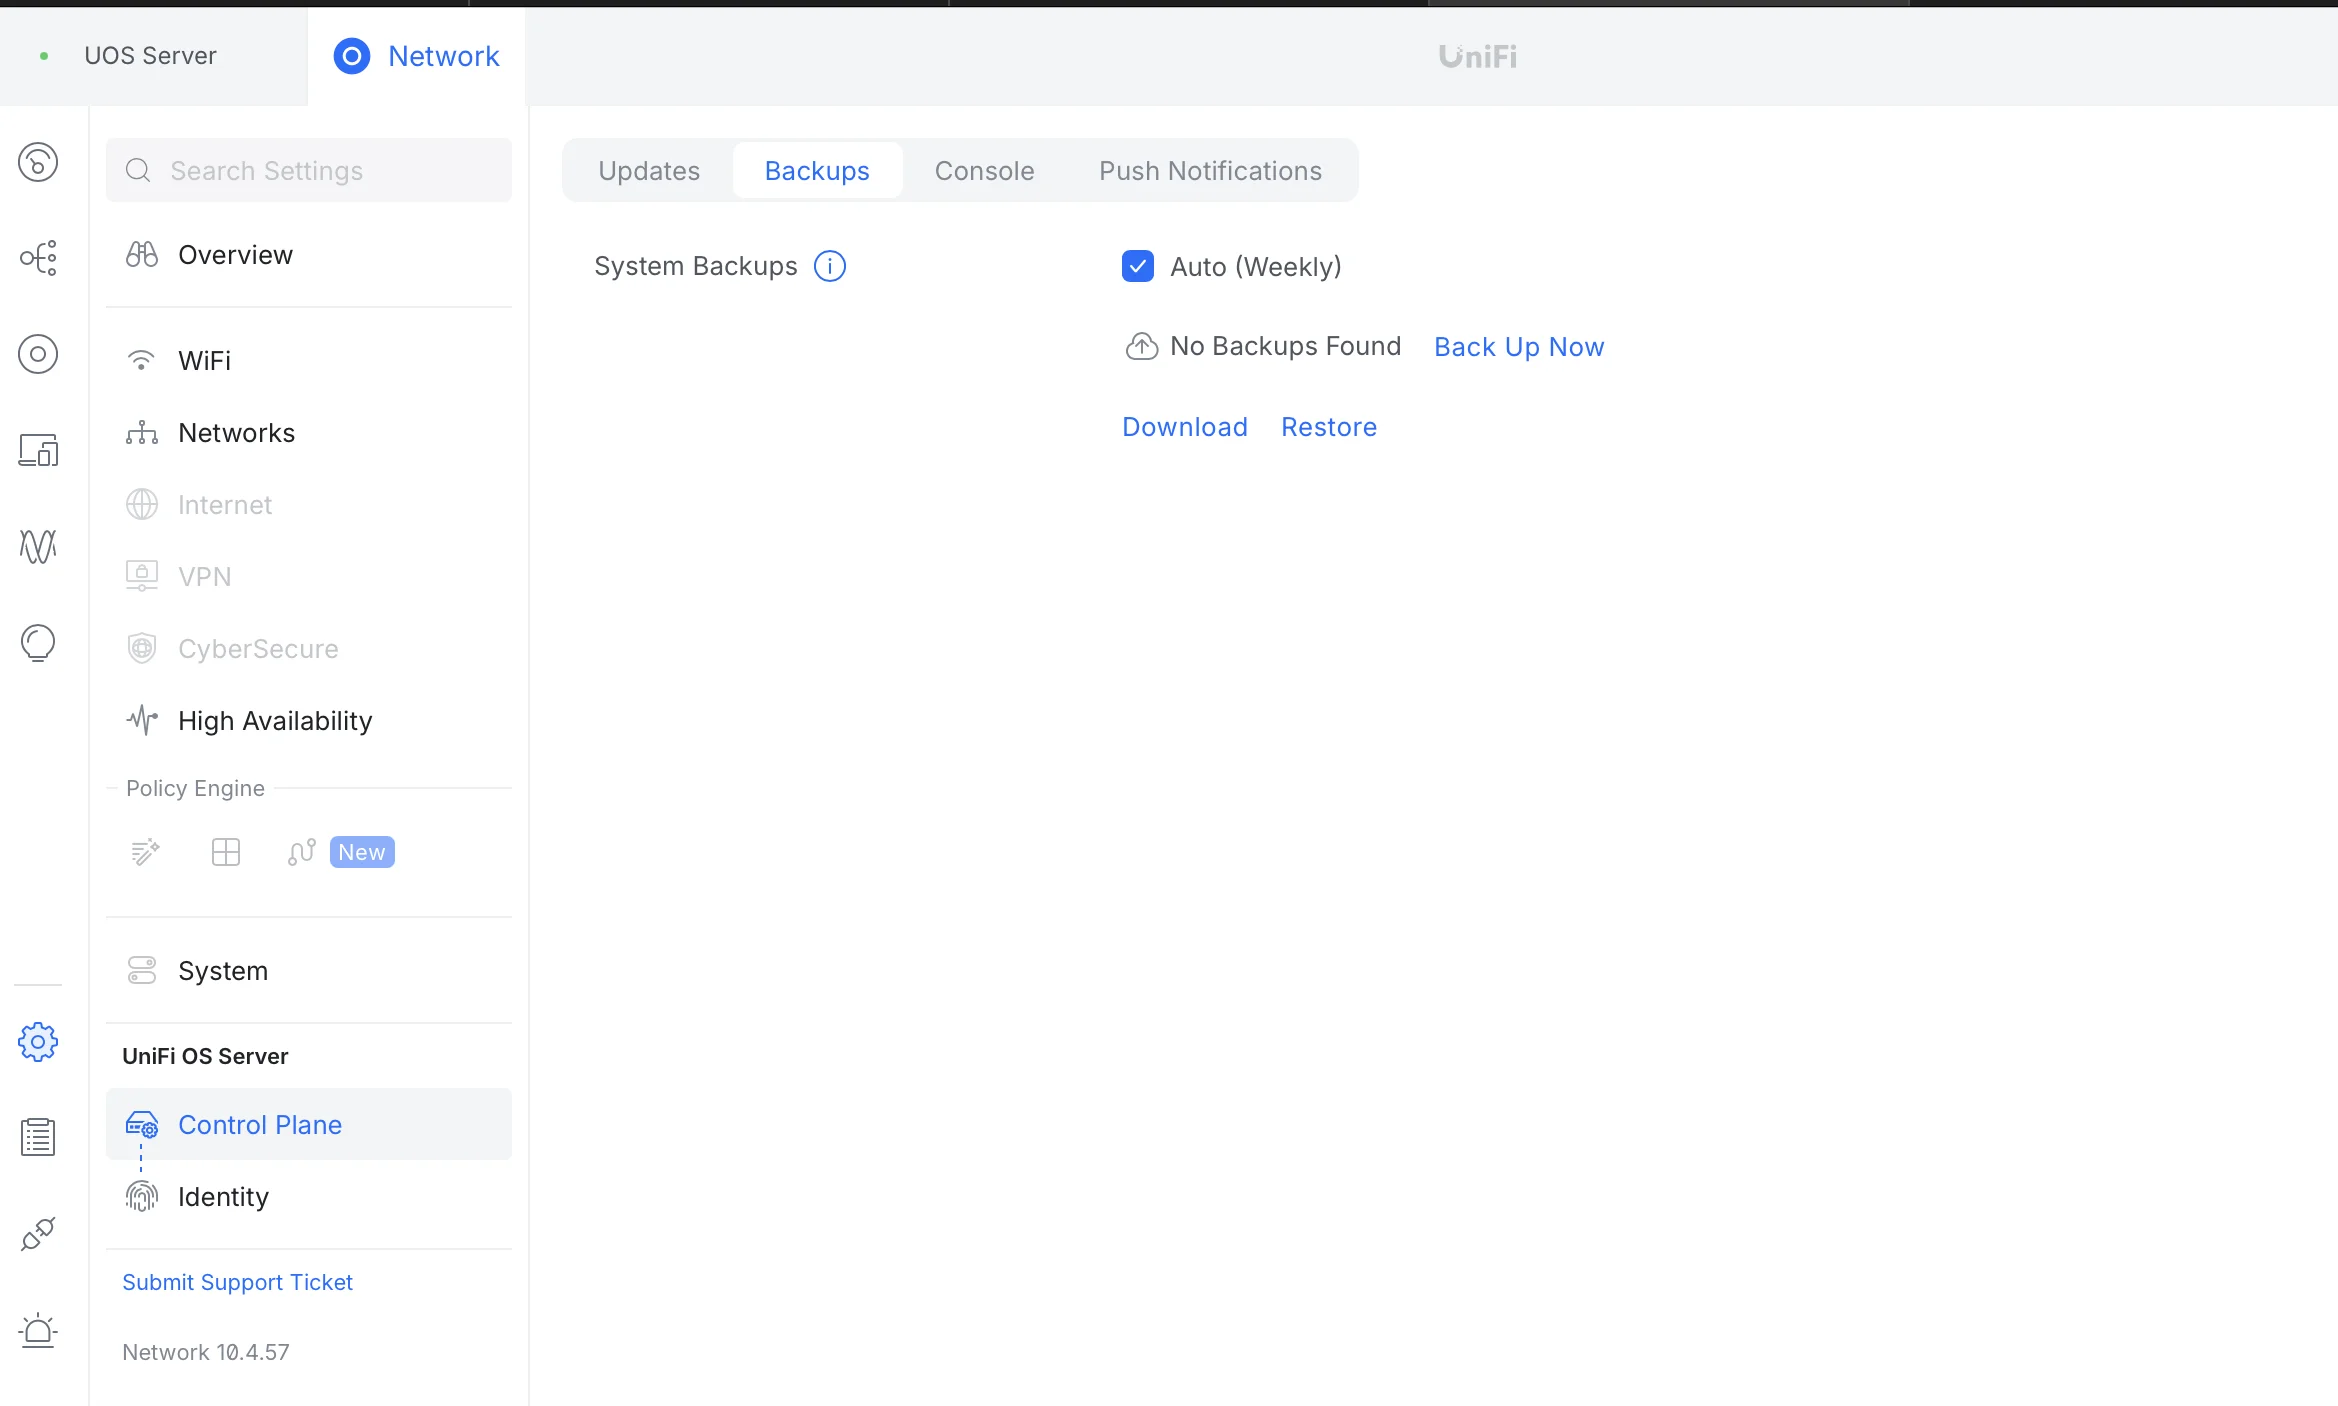Select Control Plane in sidebar
The width and height of the screenshot is (2338, 1406).
tap(309, 1124)
